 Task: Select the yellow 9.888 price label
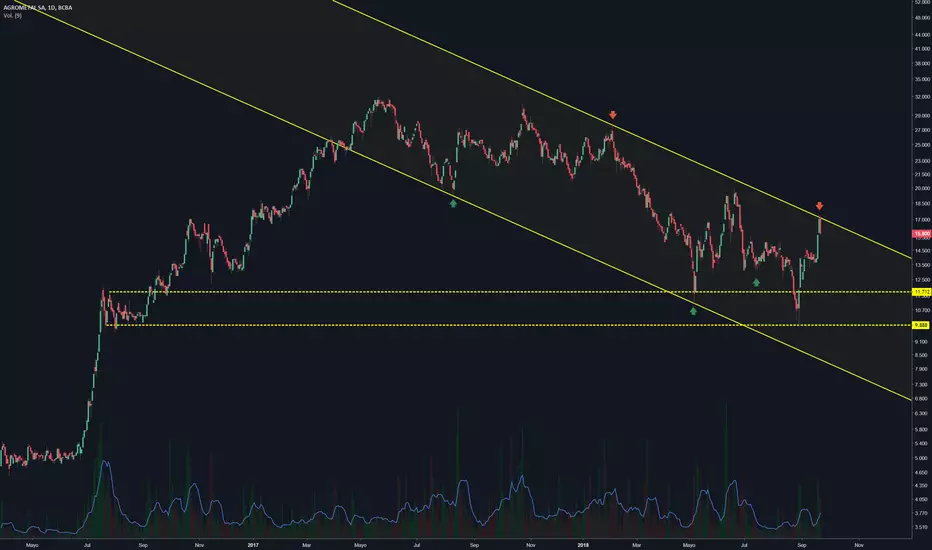[x=921, y=325]
